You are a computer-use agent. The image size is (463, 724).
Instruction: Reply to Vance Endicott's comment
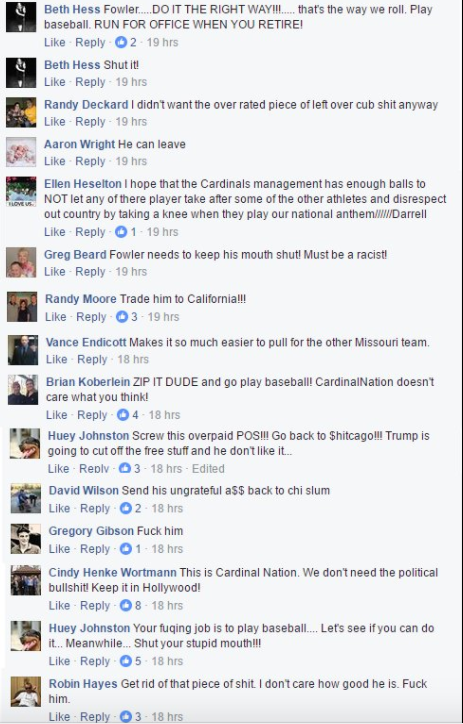coord(92,360)
